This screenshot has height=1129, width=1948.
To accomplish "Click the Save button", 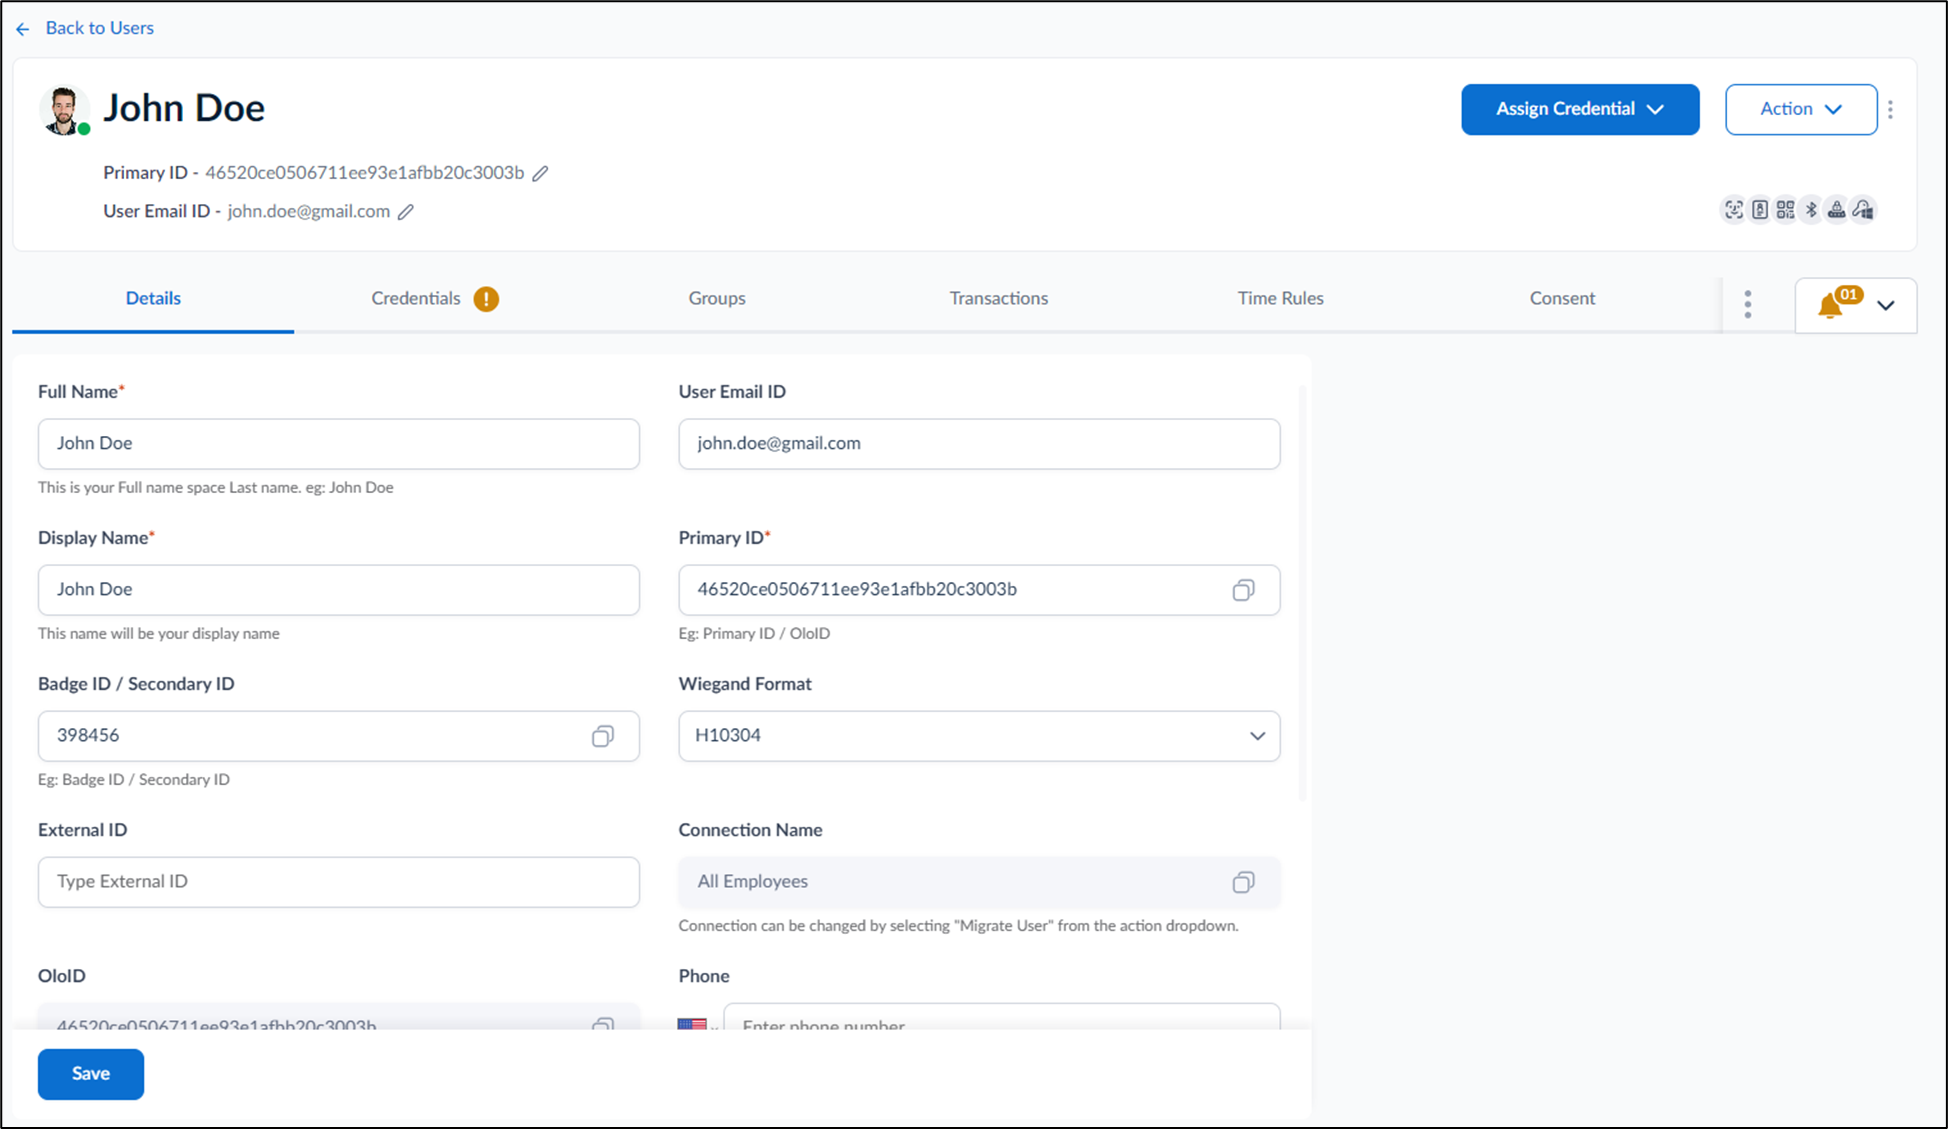I will 91,1074.
